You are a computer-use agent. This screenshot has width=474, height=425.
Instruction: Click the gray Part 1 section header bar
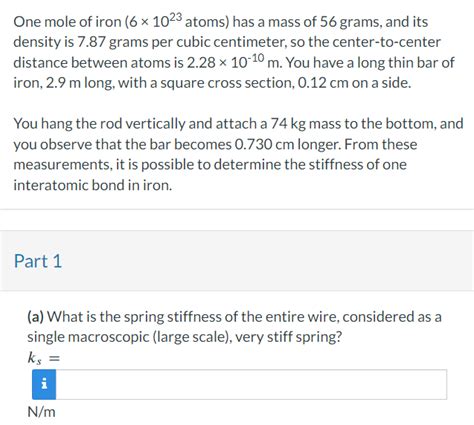(x=237, y=261)
